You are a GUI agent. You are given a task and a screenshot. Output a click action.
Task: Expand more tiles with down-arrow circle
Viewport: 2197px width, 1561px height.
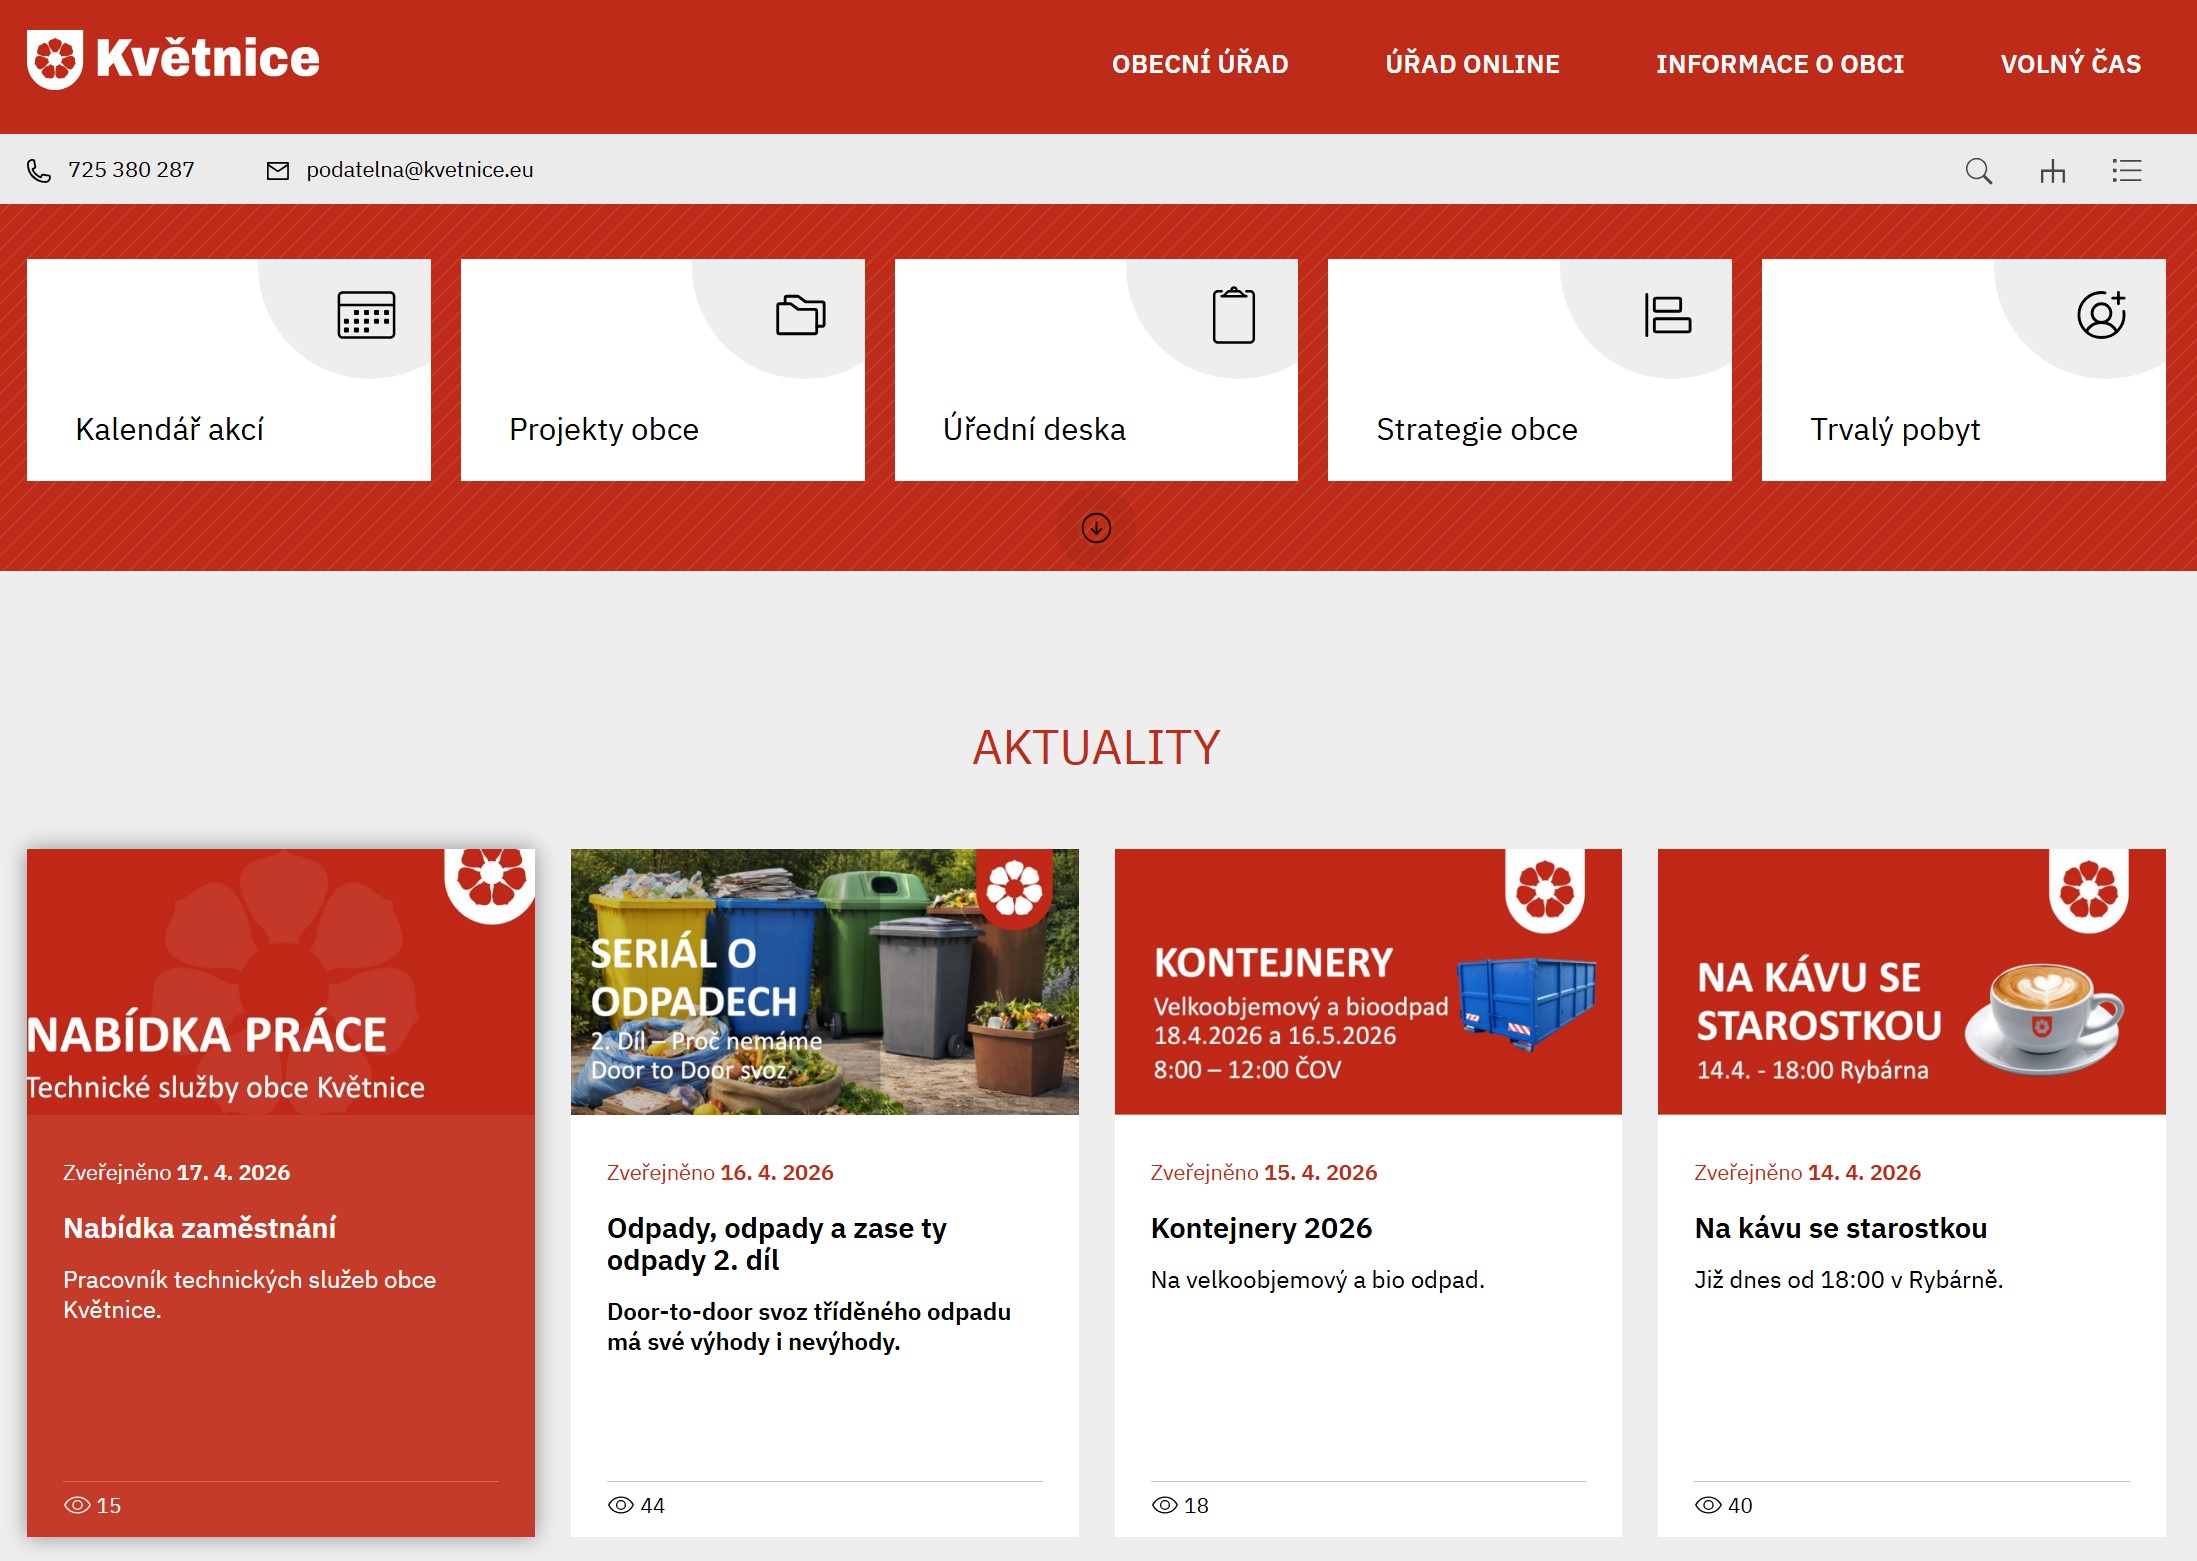pyautogui.click(x=1096, y=528)
